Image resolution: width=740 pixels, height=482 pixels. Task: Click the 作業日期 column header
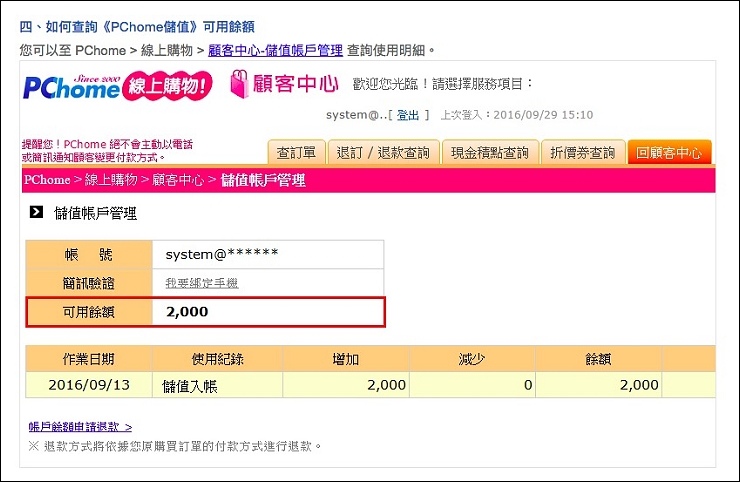(x=89, y=359)
